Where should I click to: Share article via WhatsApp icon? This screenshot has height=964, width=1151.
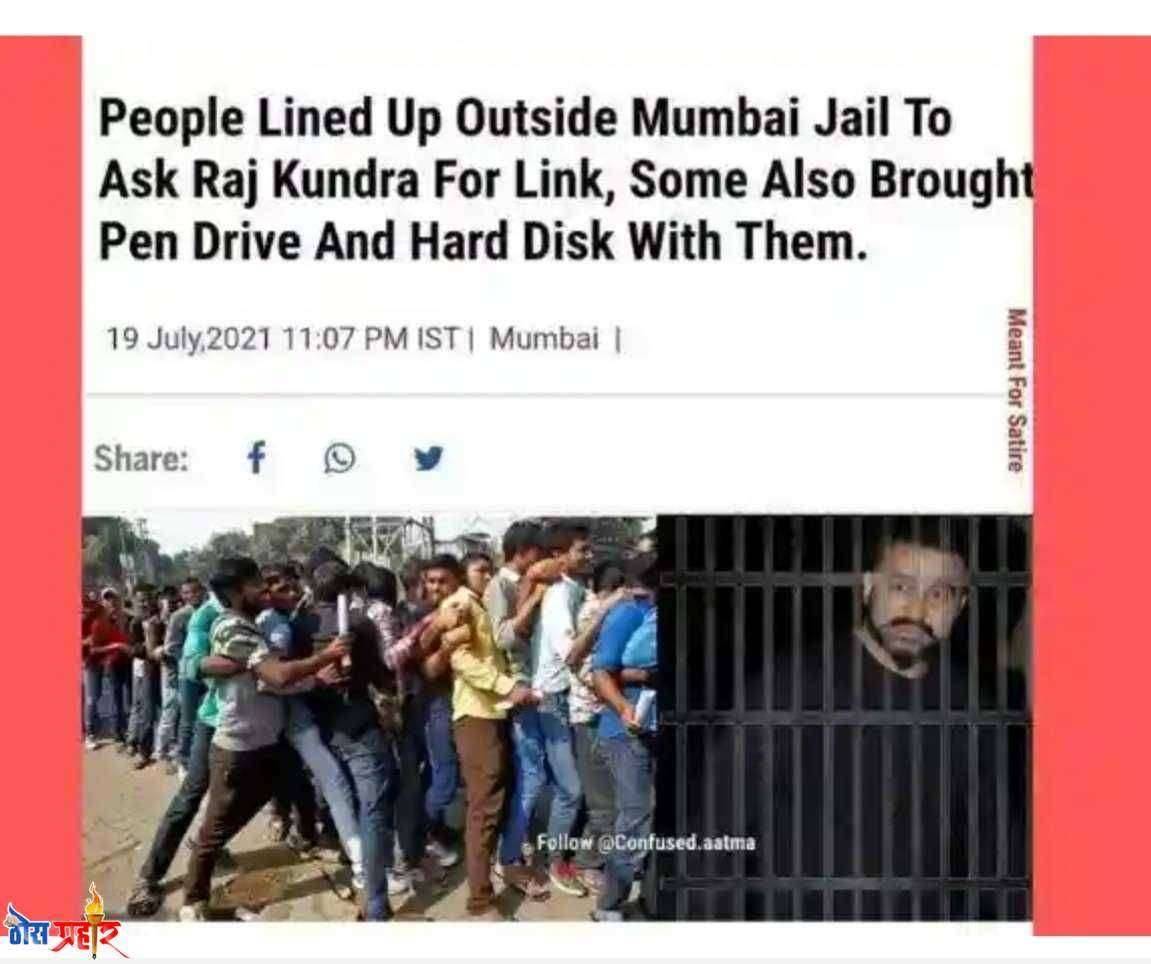(339, 459)
